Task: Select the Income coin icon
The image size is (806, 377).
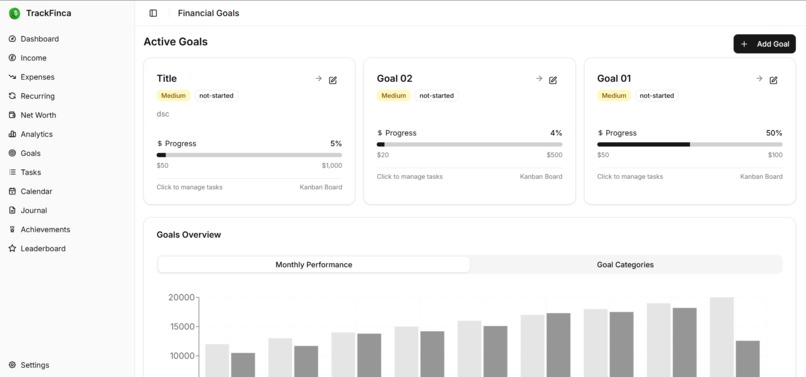Action: (x=12, y=58)
